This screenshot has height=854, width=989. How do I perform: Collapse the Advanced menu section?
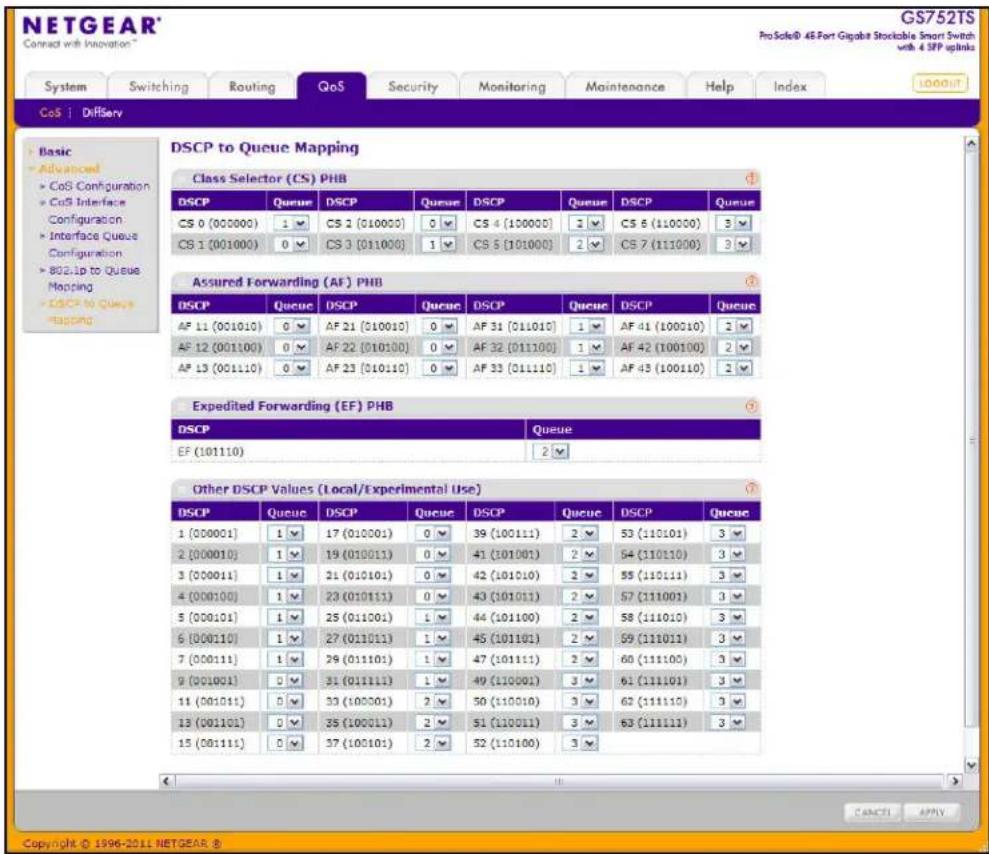pyautogui.click(x=69, y=168)
